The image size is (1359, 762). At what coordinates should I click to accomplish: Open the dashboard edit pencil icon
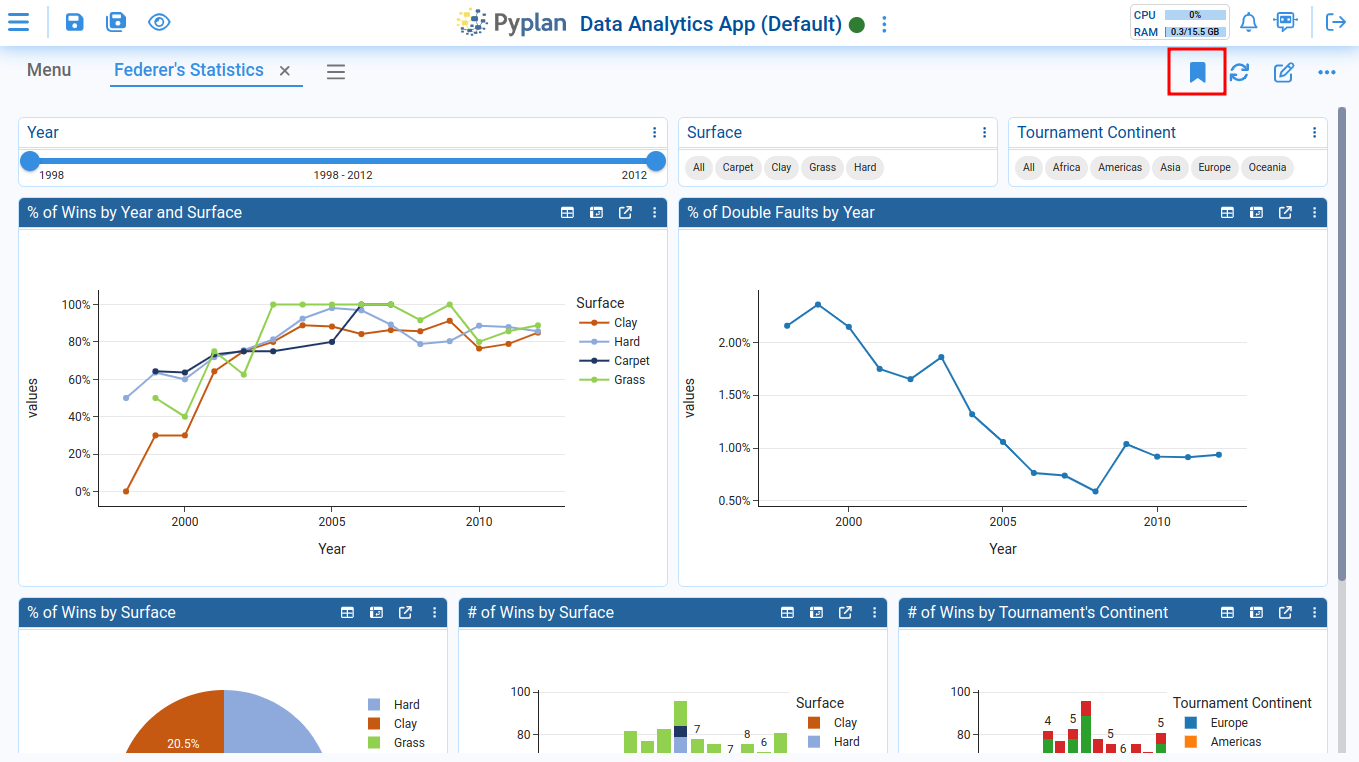(x=1283, y=72)
